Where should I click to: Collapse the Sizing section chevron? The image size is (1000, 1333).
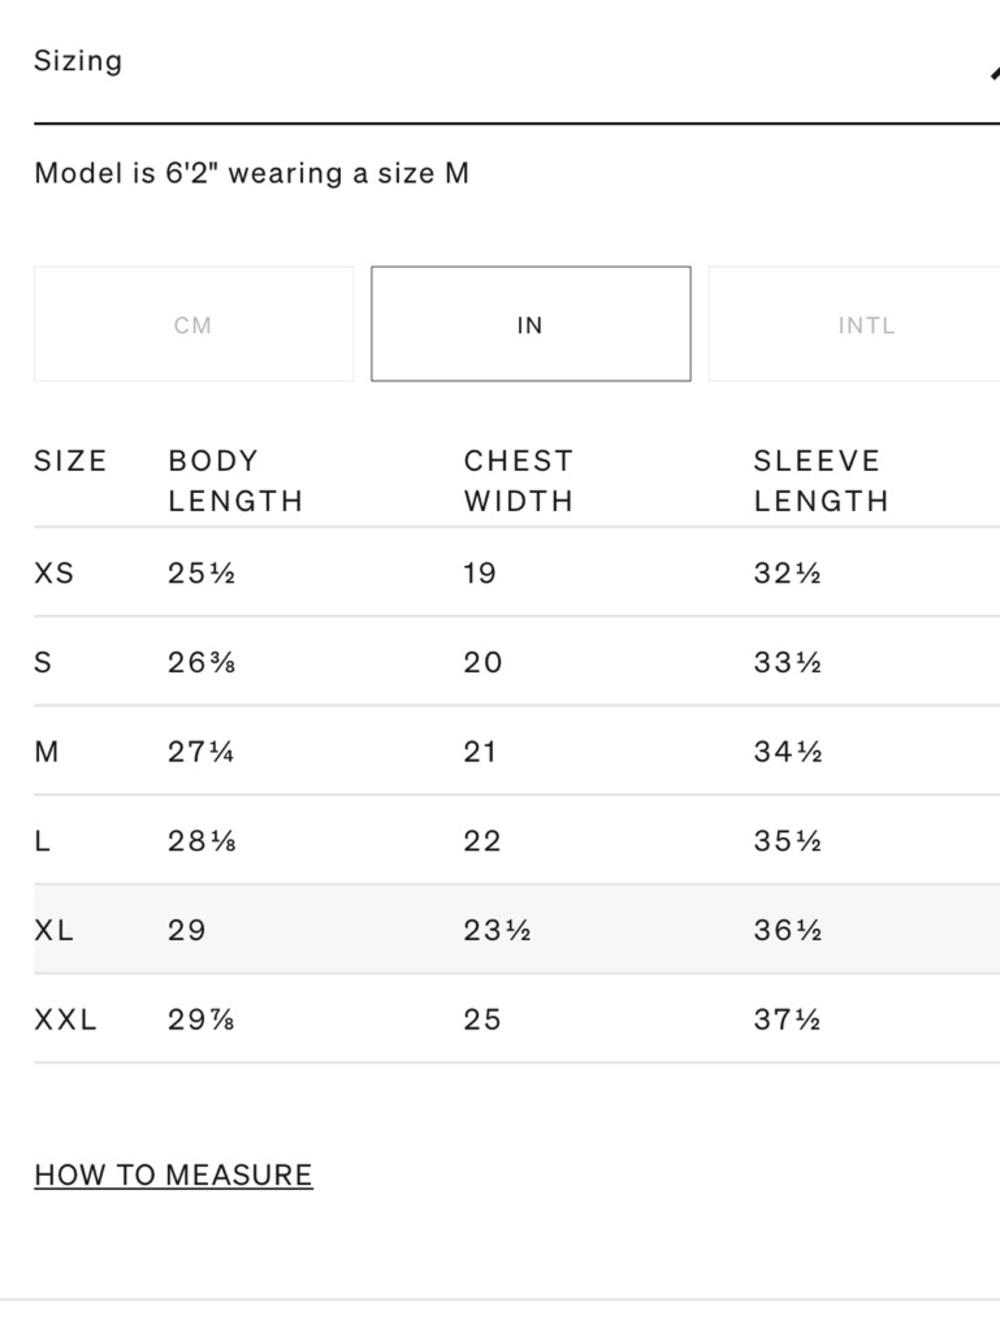pyautogui.click(x=994, y=72)
